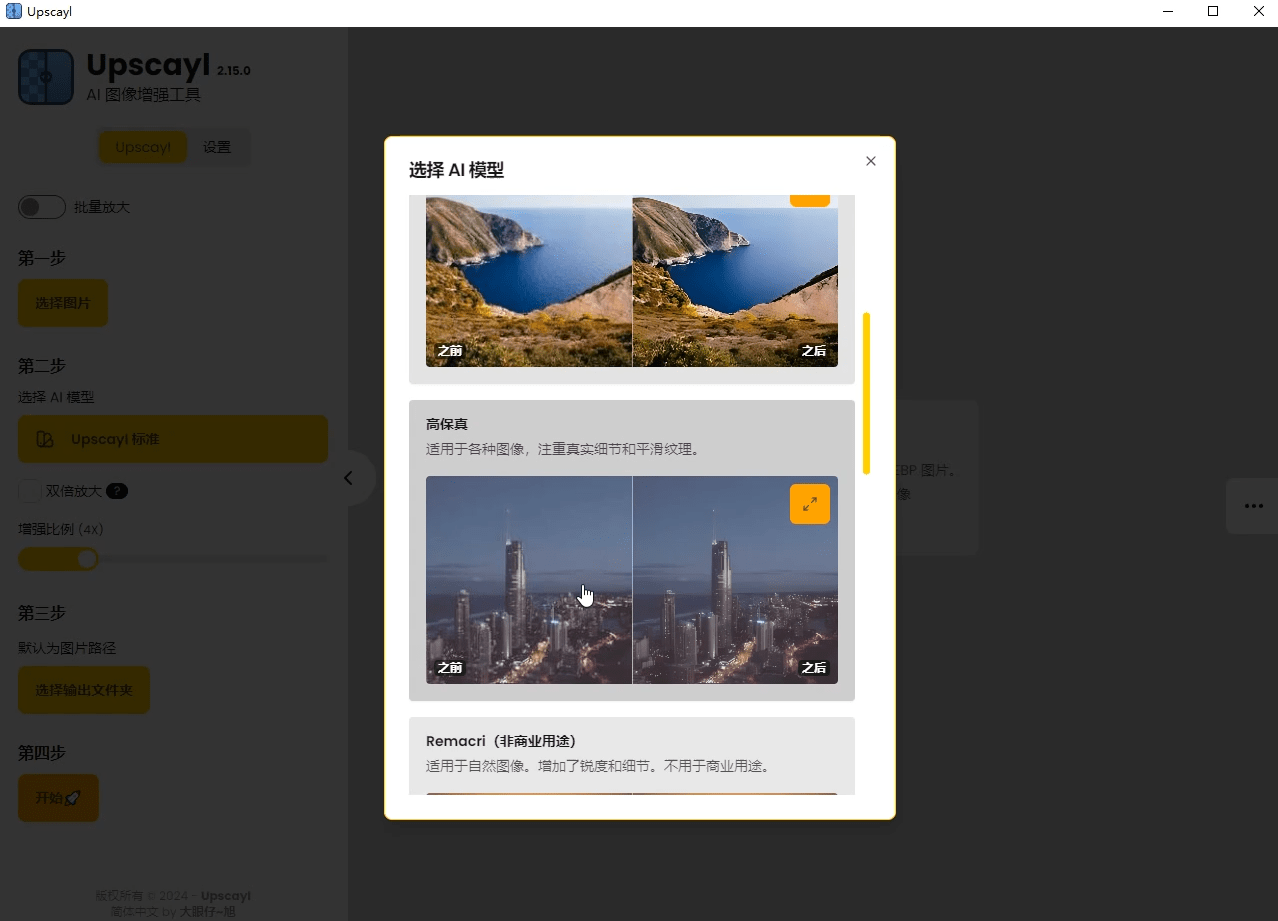Enable the 批量放大 toggle
The height and width of the screenshot is (921, 1278).
click(41, 206)
